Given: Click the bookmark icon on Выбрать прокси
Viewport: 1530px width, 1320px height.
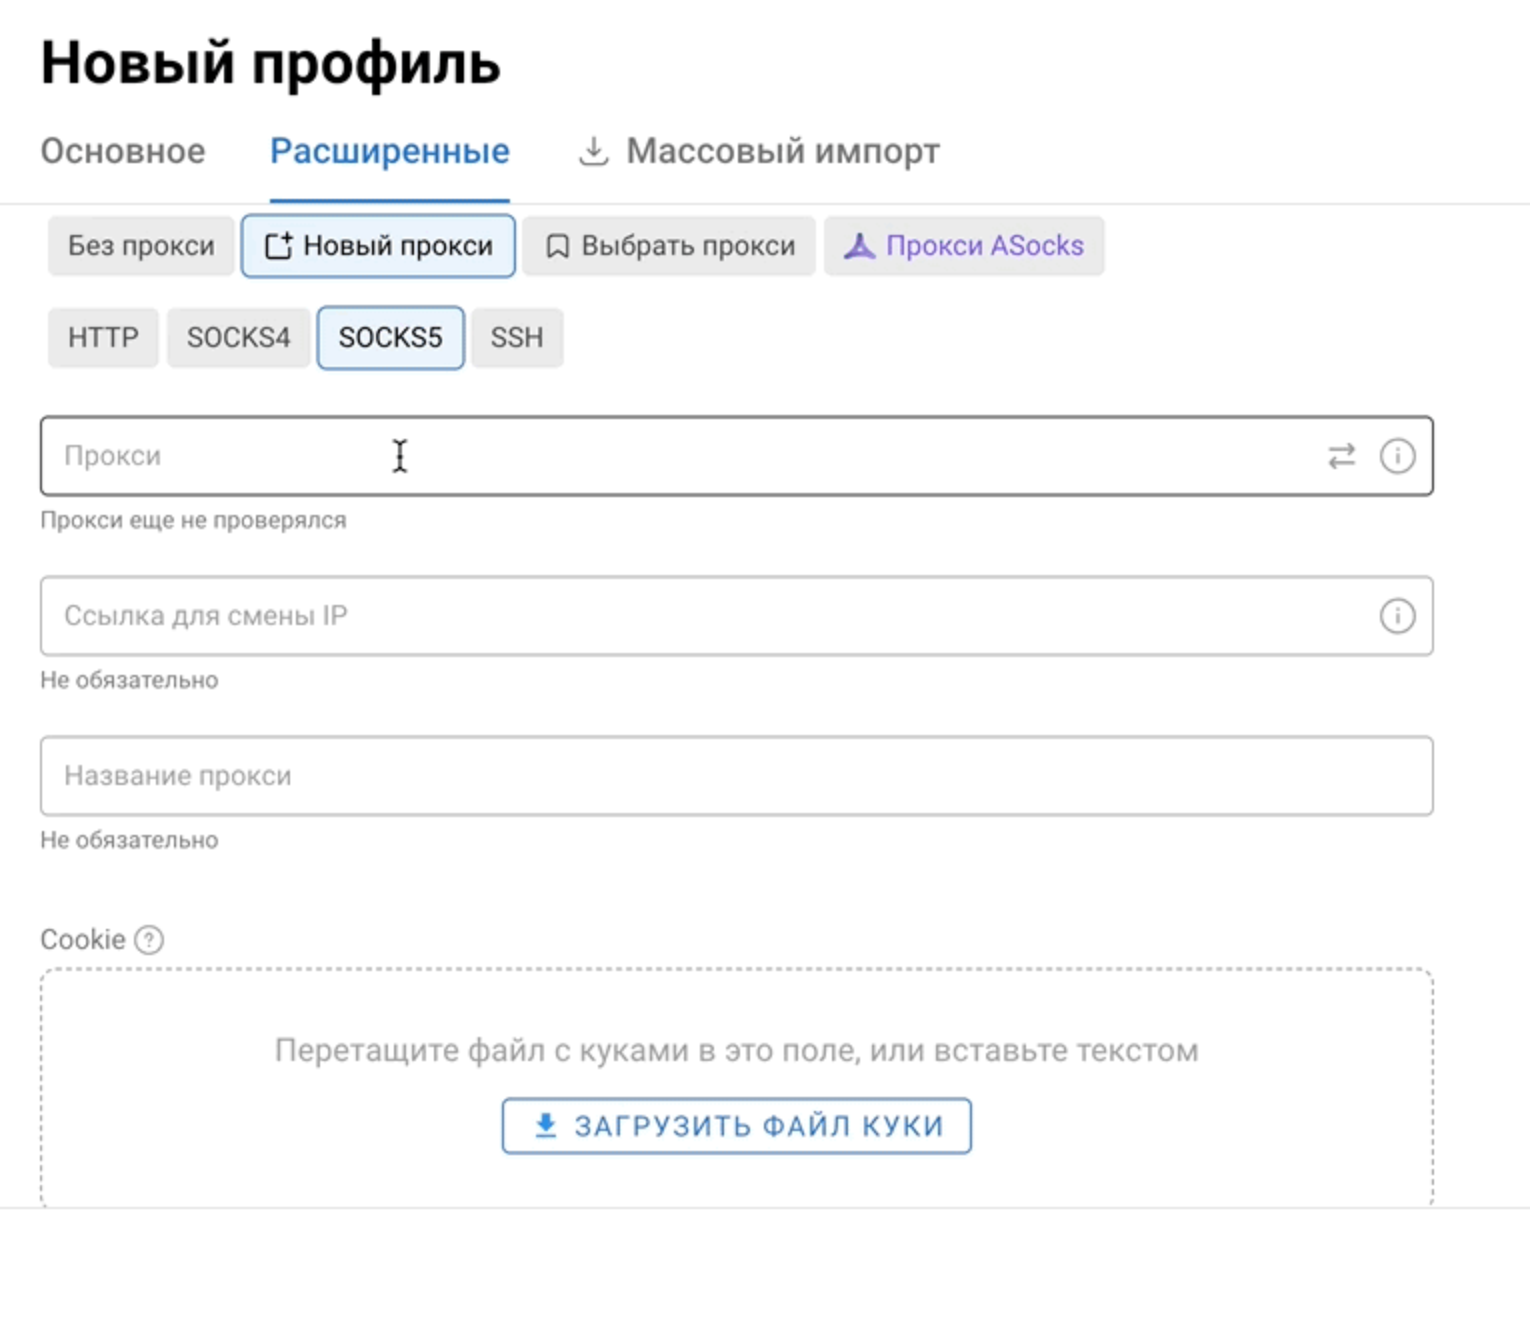Looking at the screenshot, I should tap(557, 245).
